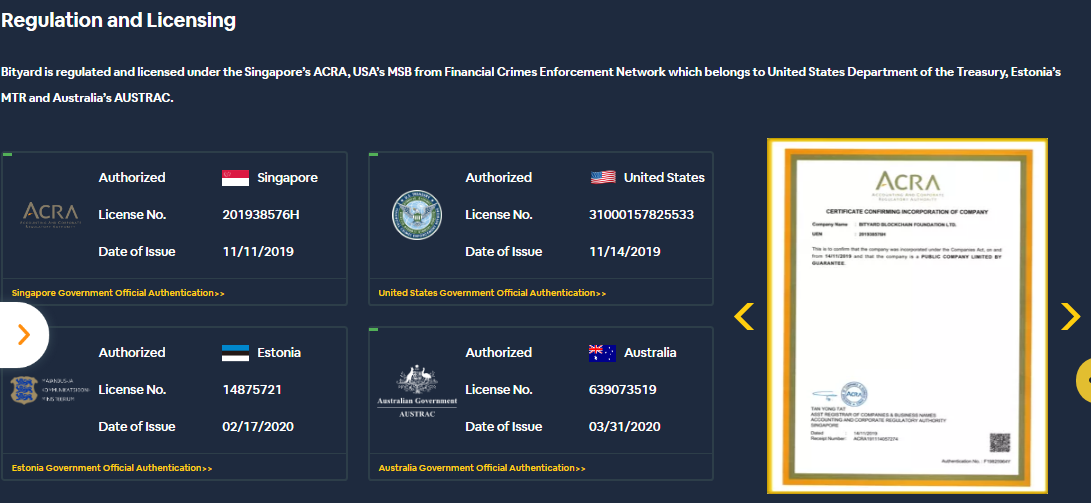Expand the white circular side arrow button

click(x=22, y=335)
